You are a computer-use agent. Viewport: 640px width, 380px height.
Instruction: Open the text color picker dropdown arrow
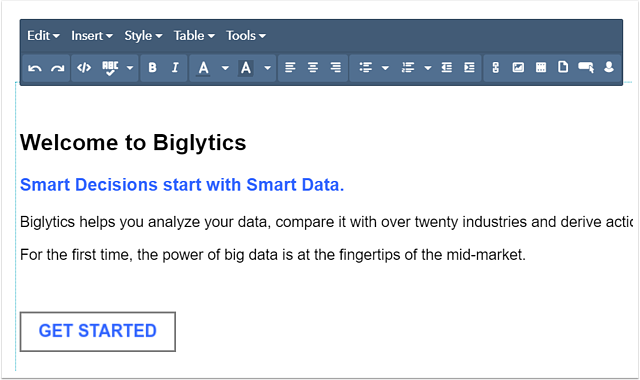tap(225, 68)
